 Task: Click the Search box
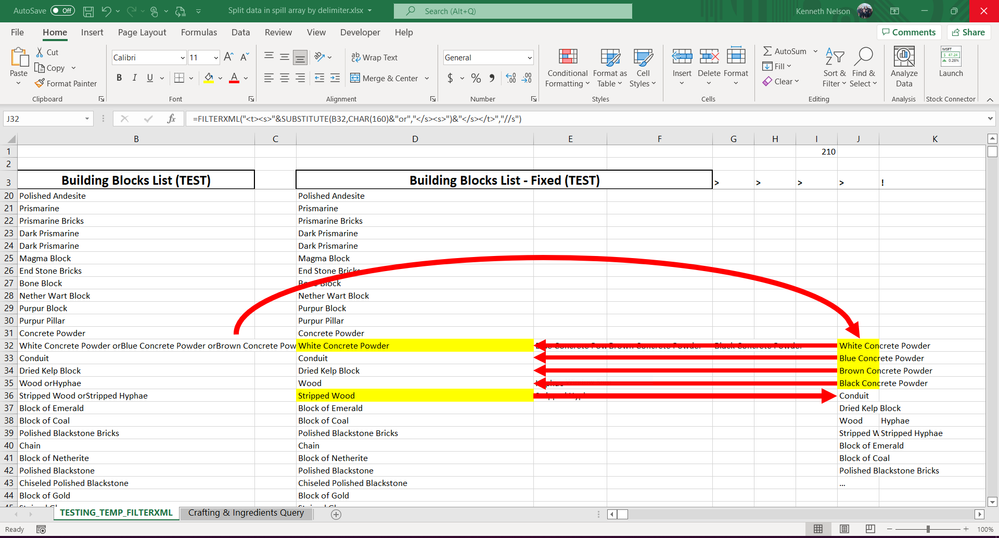click(x=513, y=11)
